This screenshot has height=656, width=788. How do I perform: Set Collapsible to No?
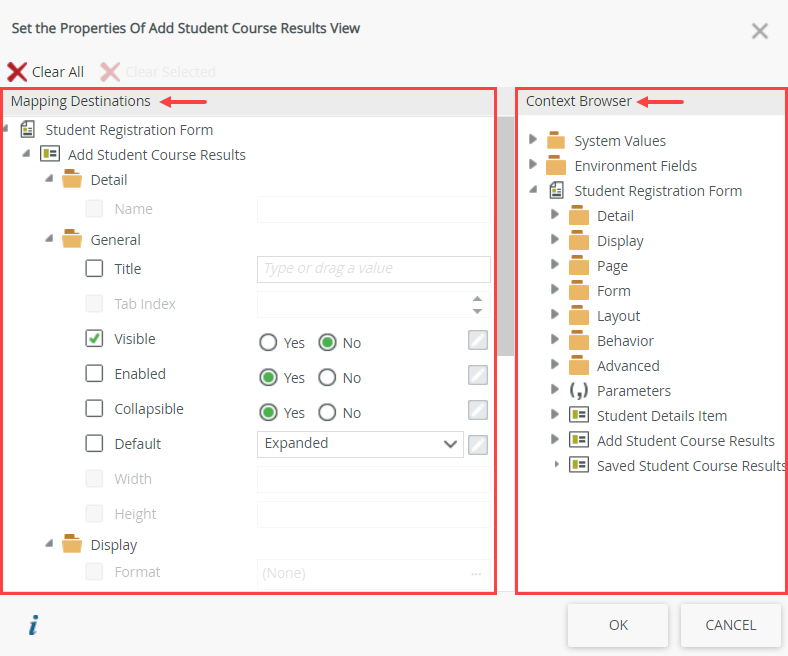[327, 413]
